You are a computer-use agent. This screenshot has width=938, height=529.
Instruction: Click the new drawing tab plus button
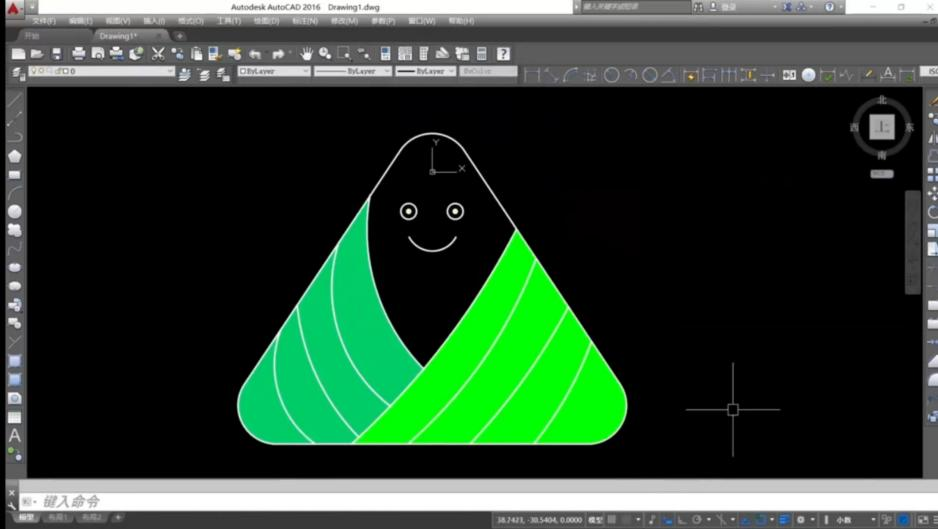179,36
